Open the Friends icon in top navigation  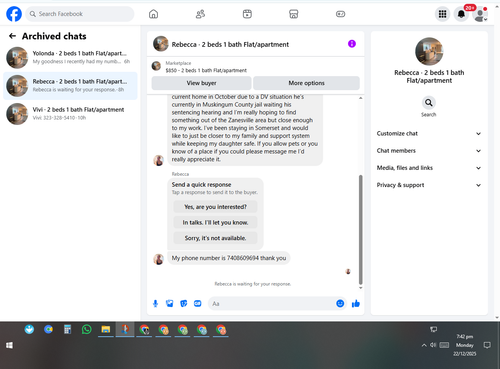(x=200, y=14)
